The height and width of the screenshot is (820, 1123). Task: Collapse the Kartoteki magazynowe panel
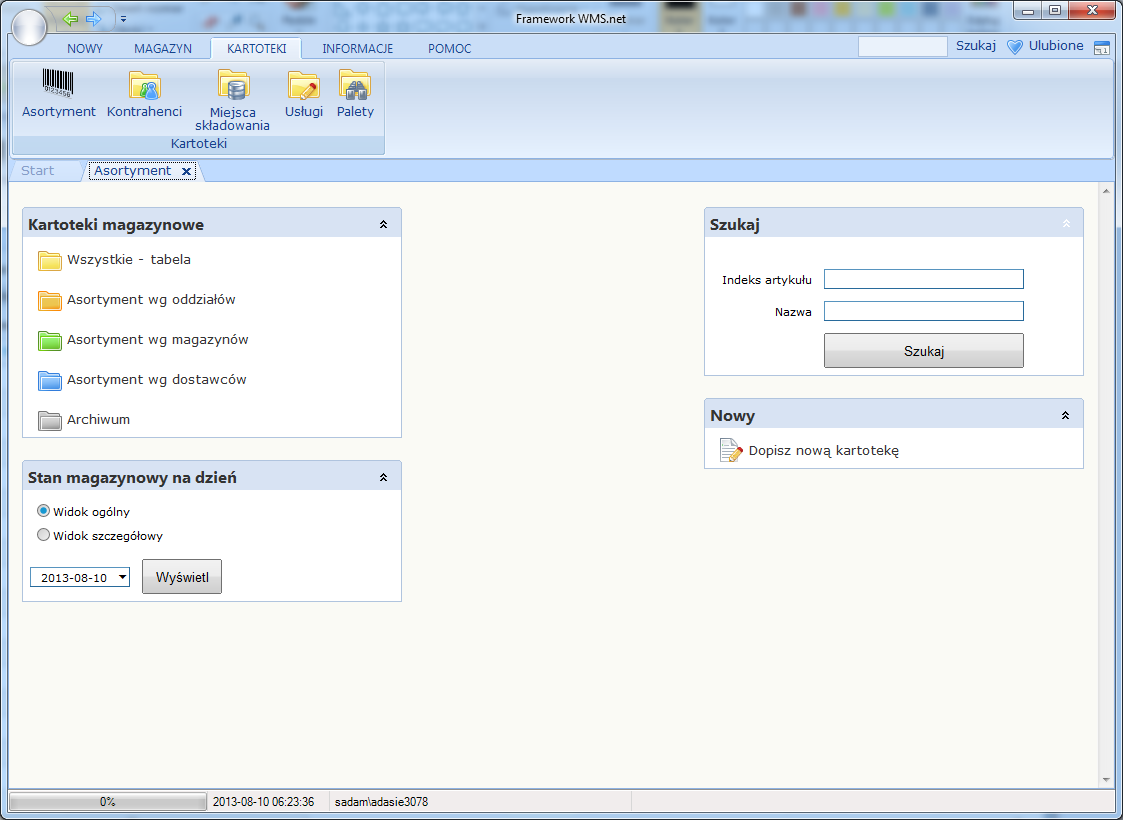383,225
